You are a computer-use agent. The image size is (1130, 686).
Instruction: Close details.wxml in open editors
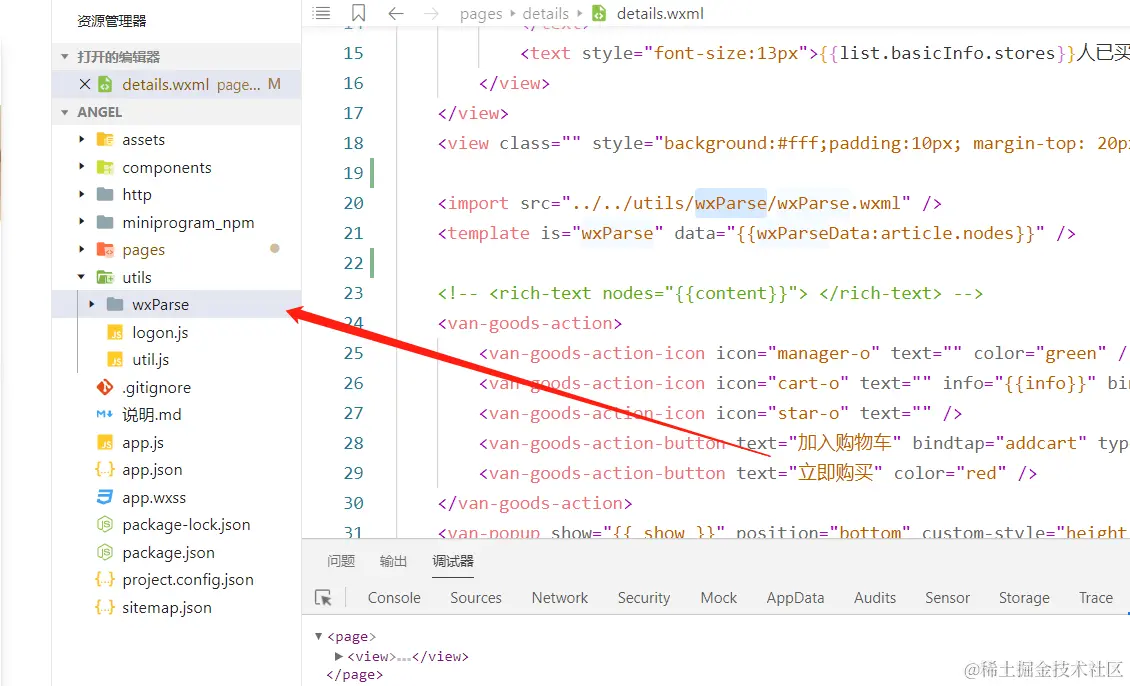(84, 84)
